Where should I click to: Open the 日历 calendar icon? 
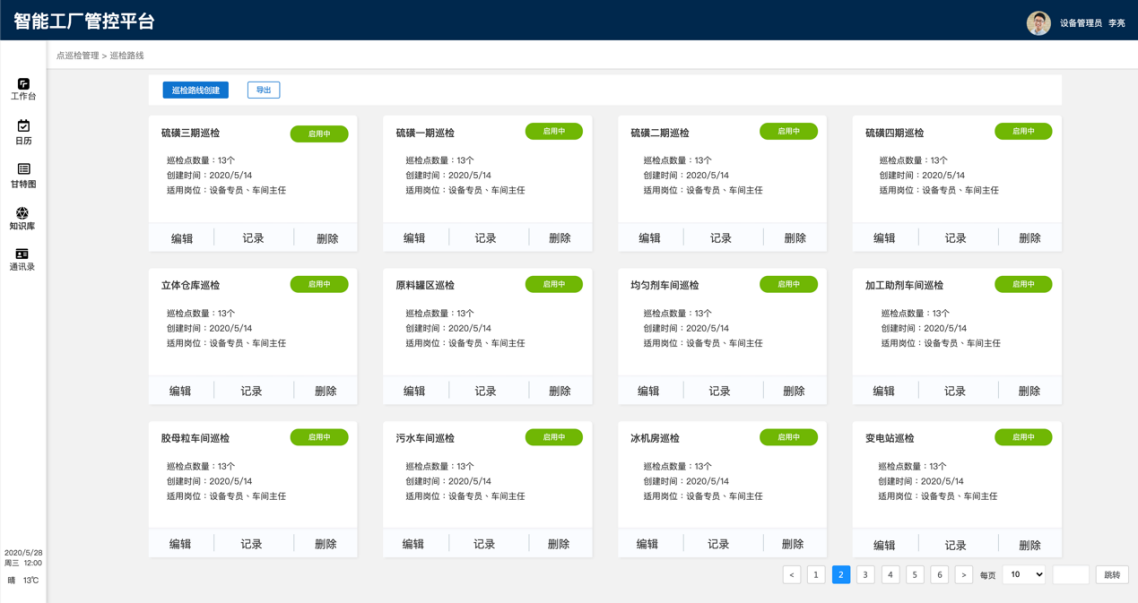click(23, 126)
